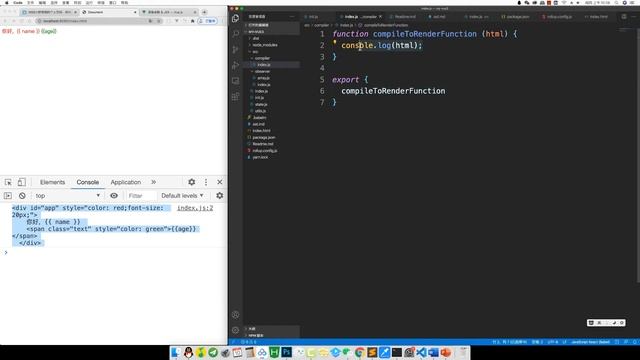
Task: Expand more DevTools tabs with the chevron
Action: click(153, 182)
